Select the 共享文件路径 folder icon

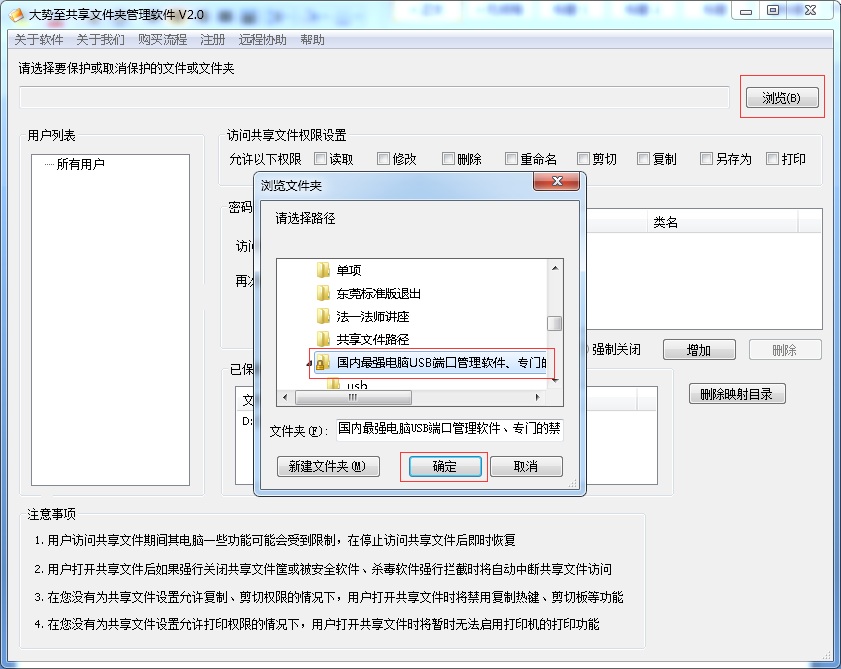click(323, 339)
